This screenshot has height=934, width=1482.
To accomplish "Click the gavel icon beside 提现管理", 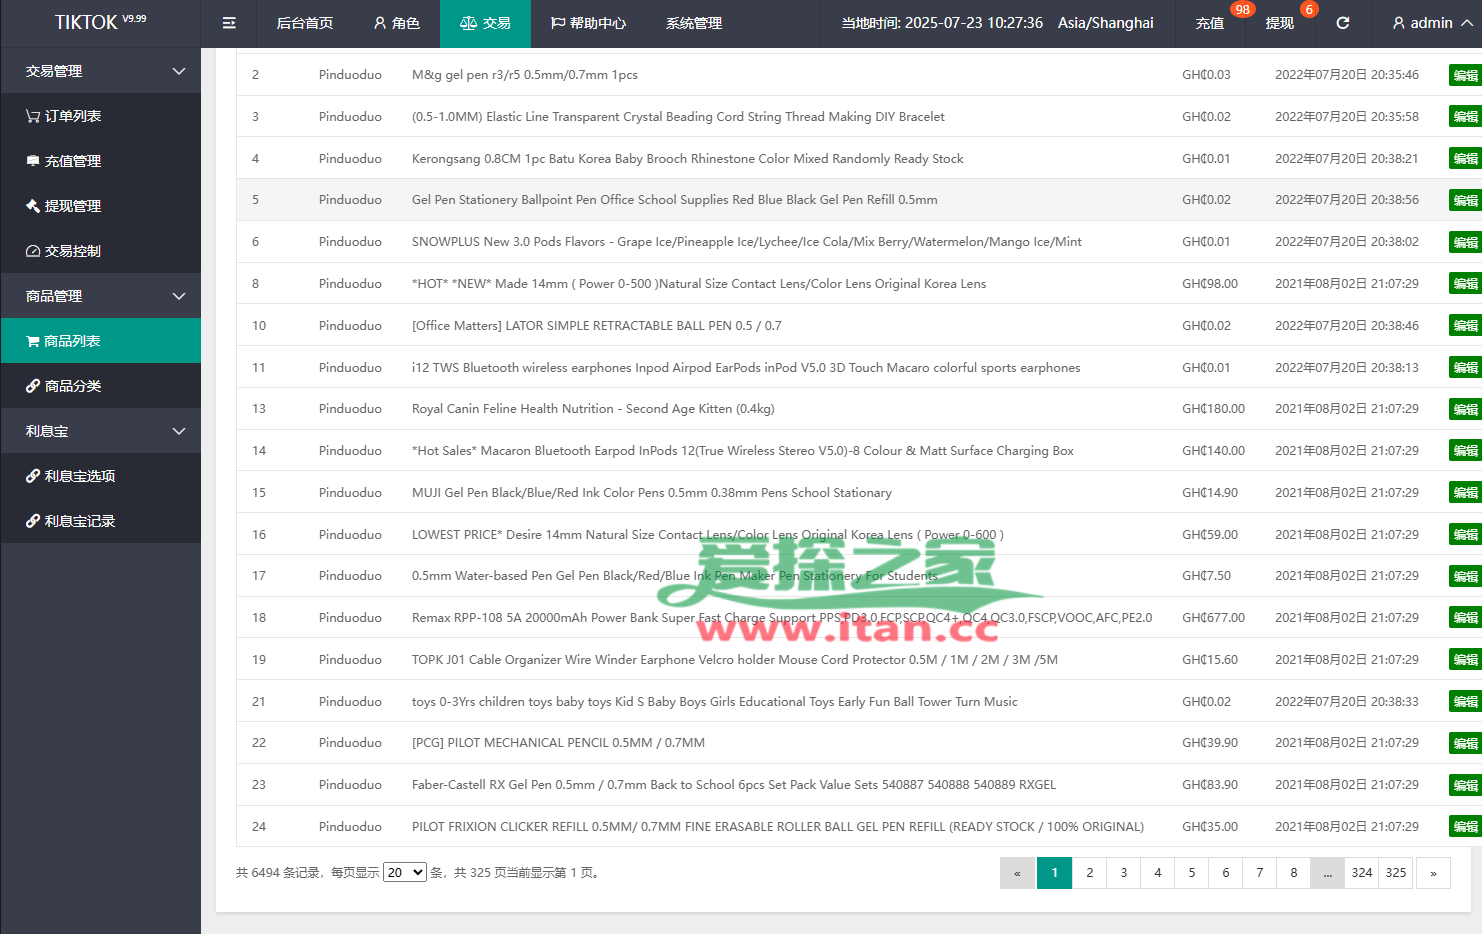I will (33, 206).
